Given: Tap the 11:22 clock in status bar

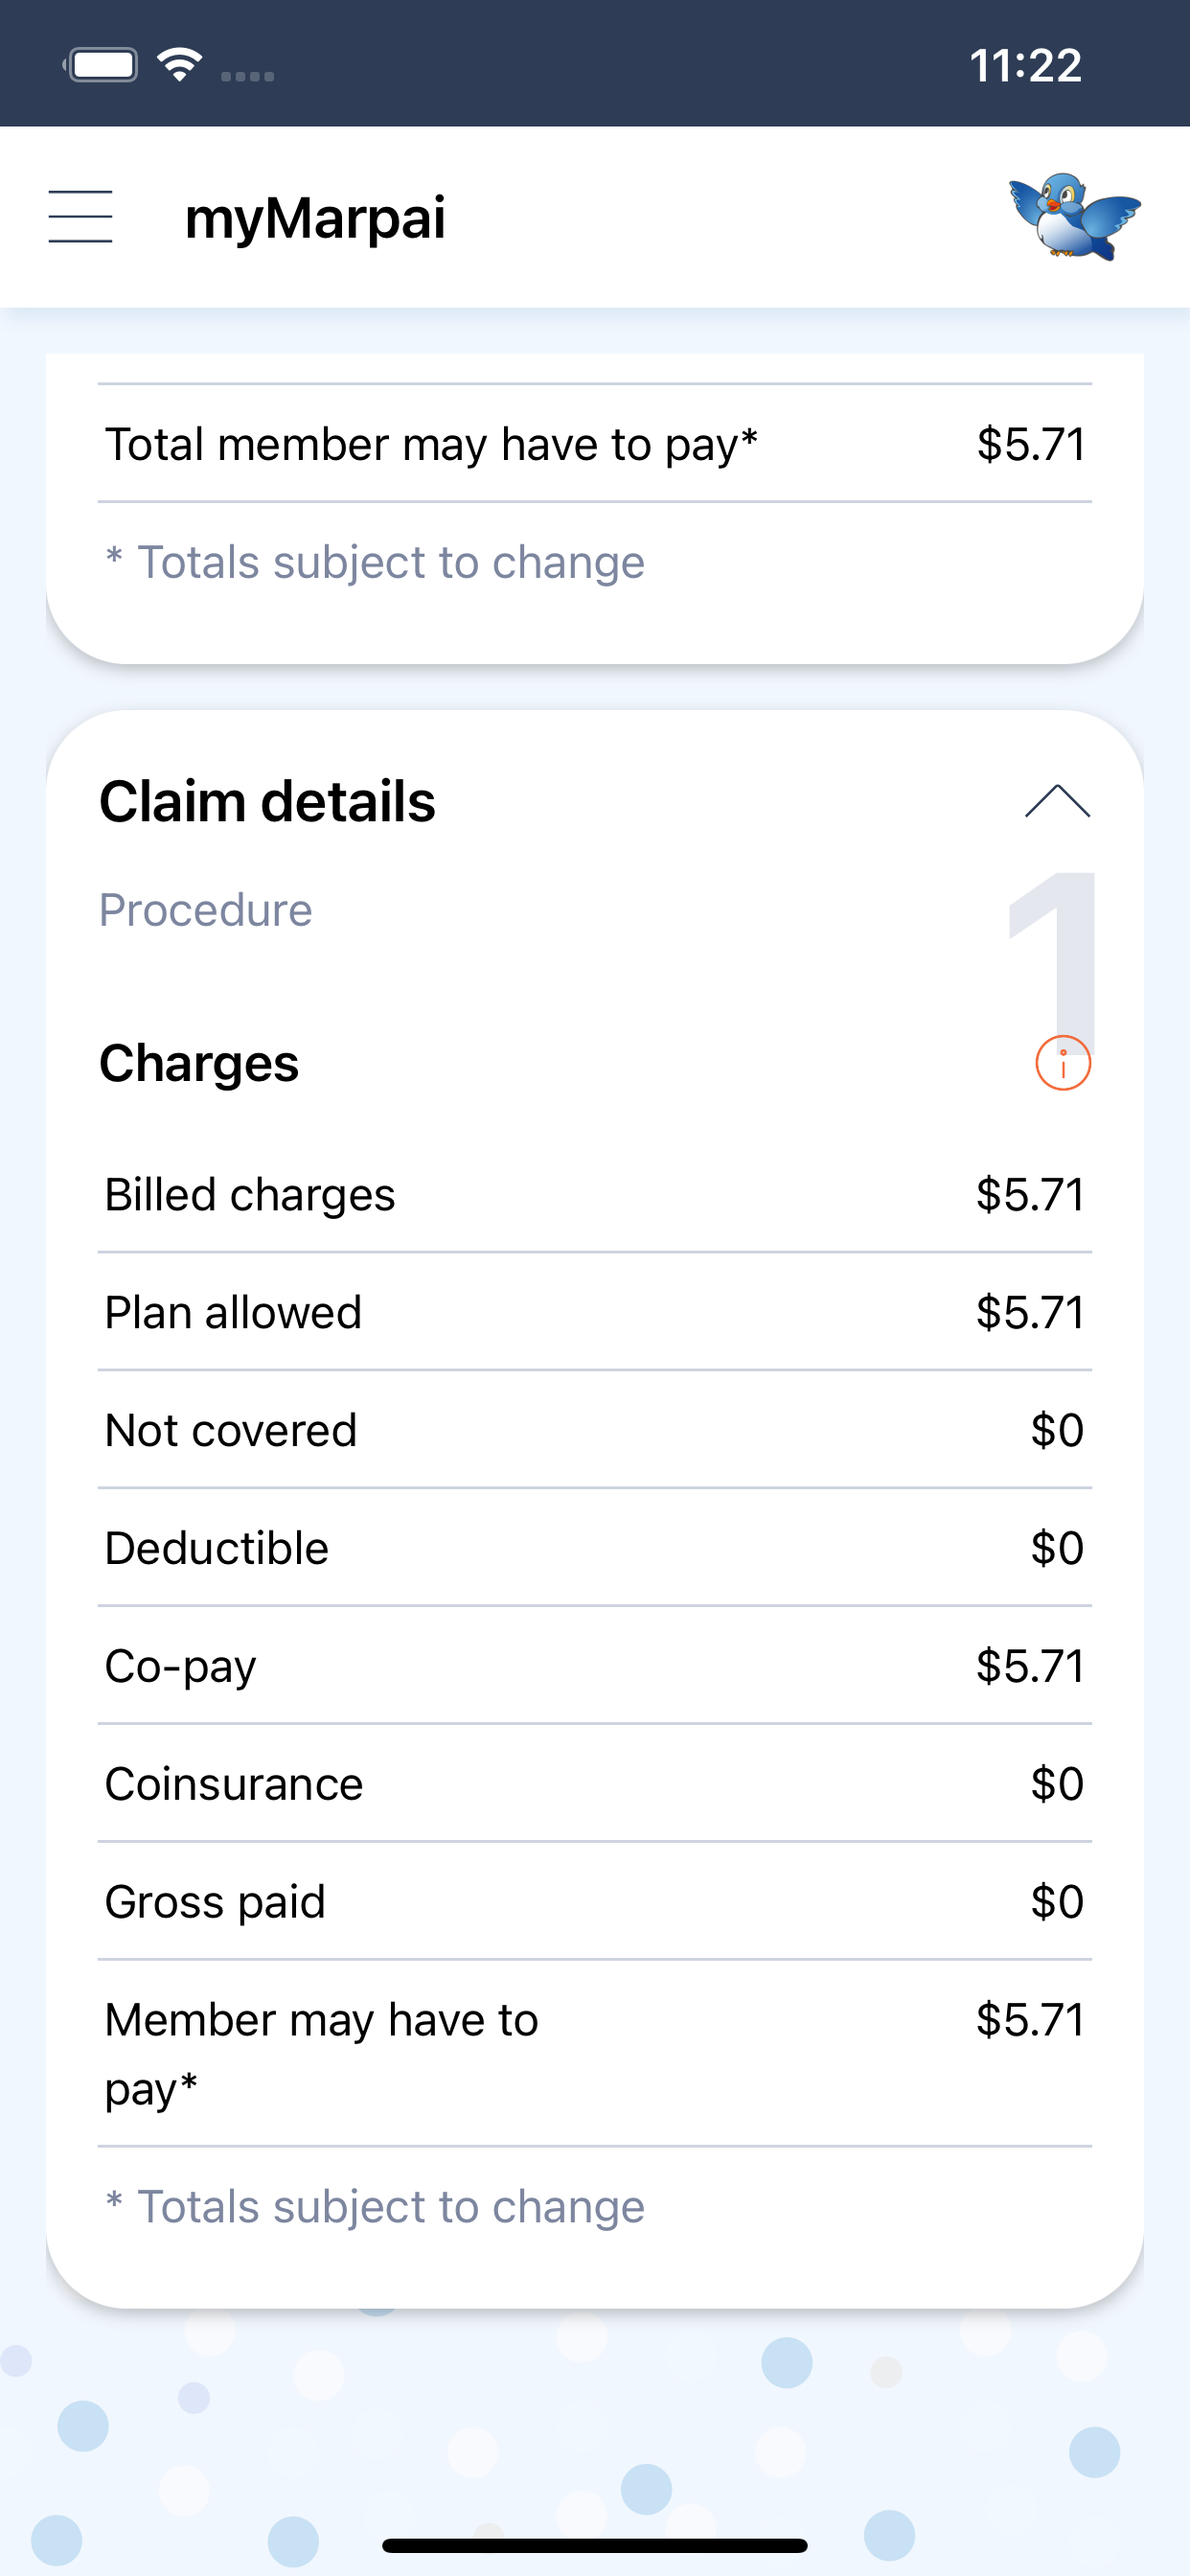Looking at the screenshot, I should click(1025, 66).
